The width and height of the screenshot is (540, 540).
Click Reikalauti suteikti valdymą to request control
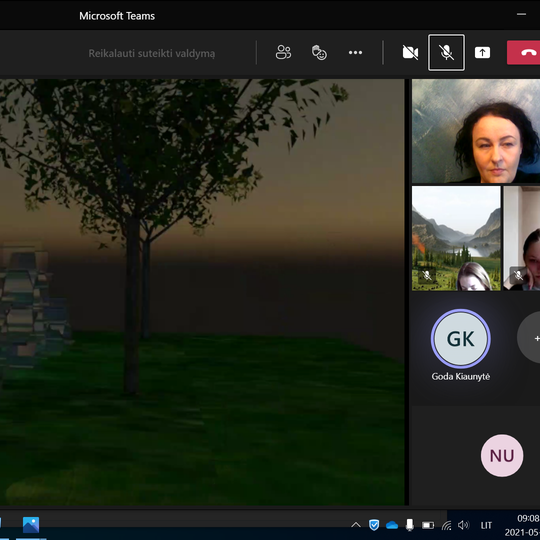(x=152, y=53)
